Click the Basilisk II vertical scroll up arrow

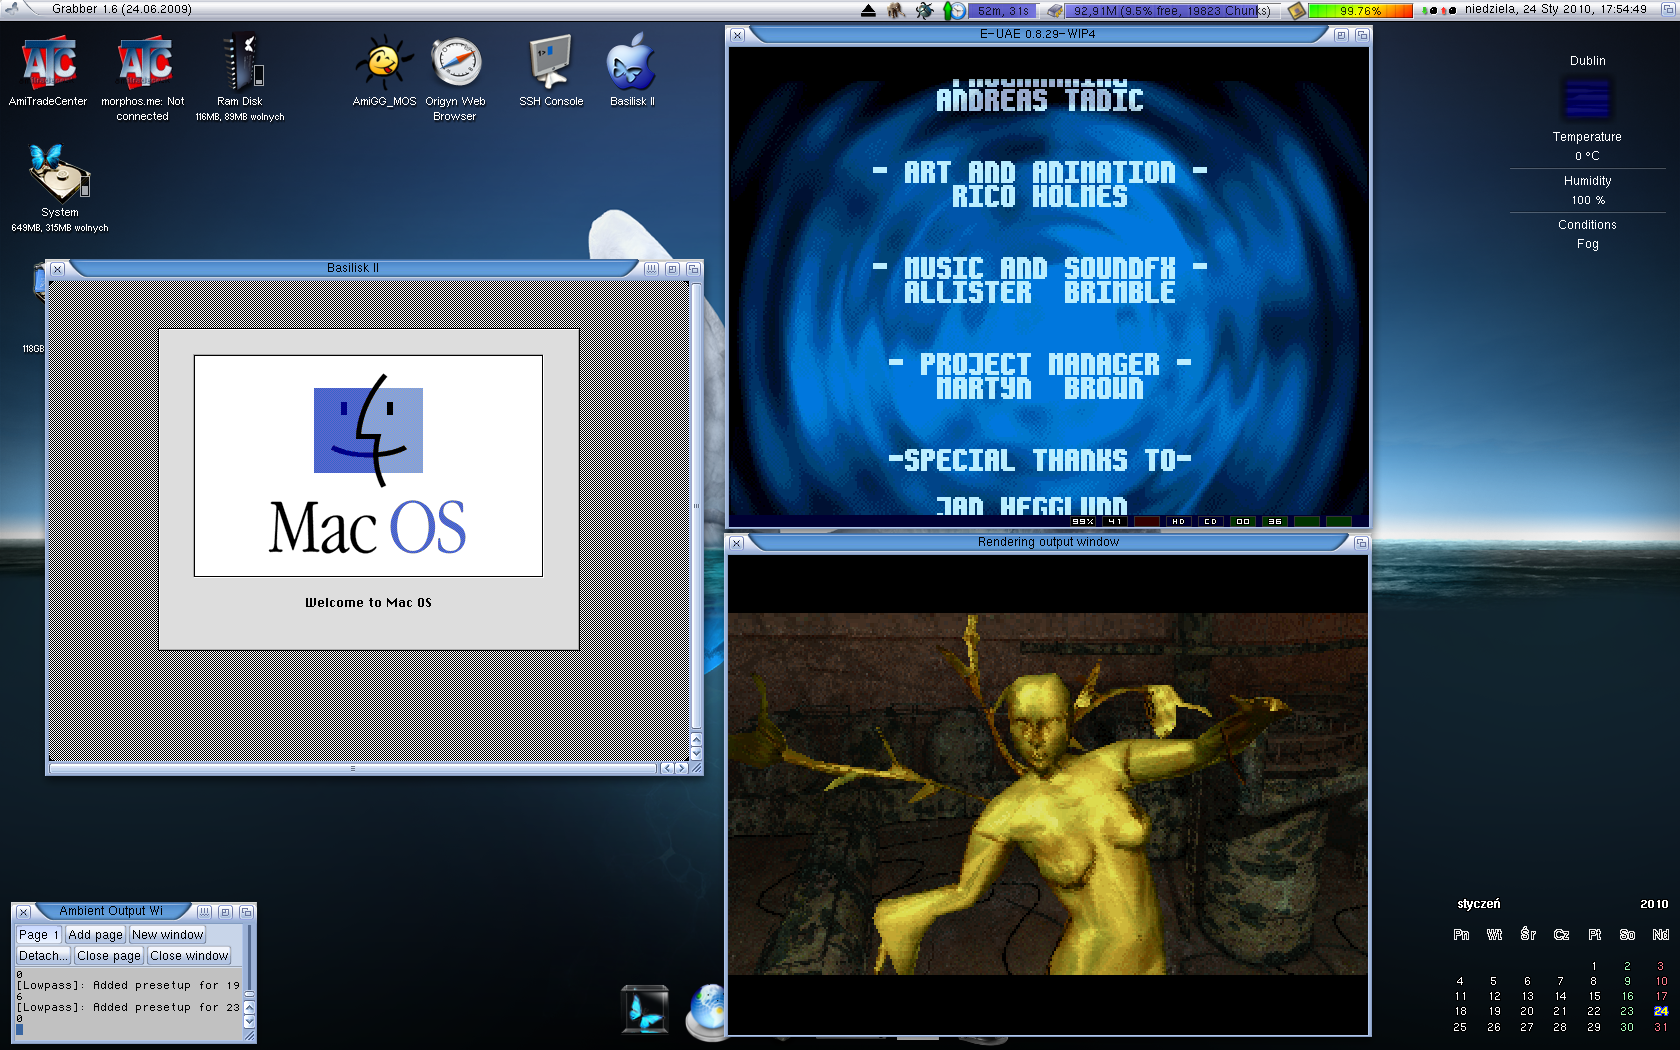[696, 739]
